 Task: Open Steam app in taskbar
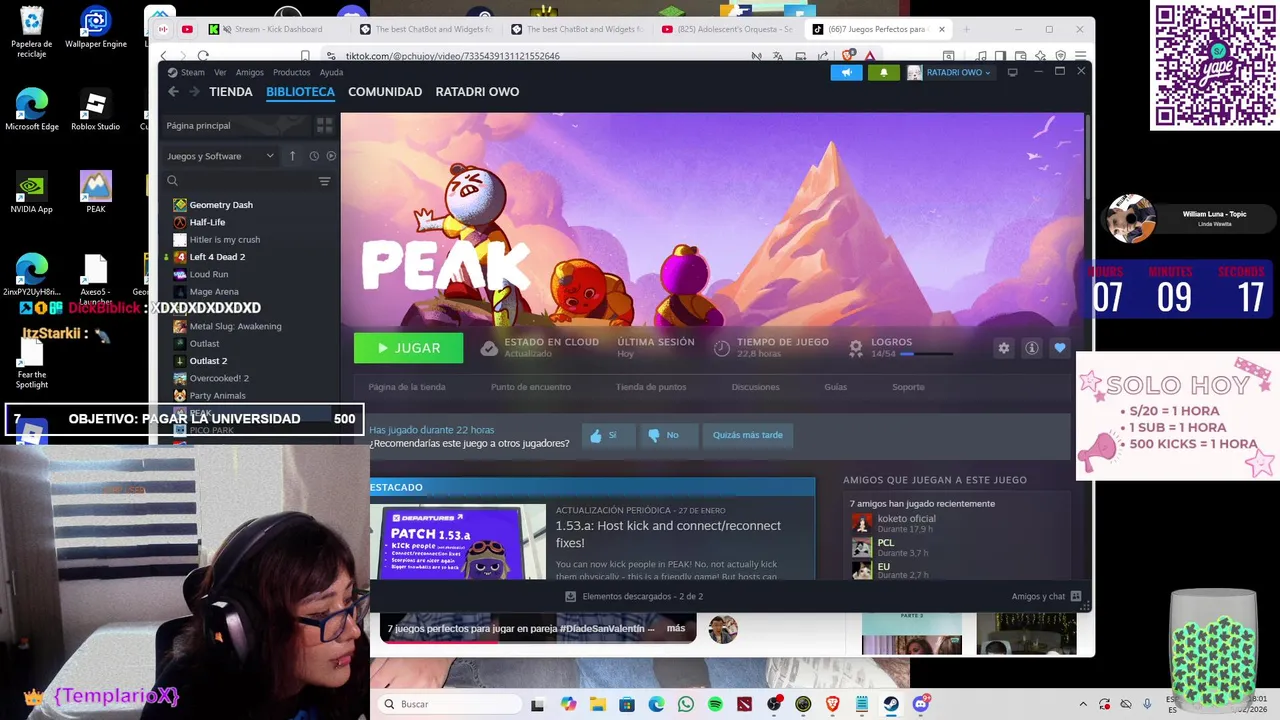891,704
